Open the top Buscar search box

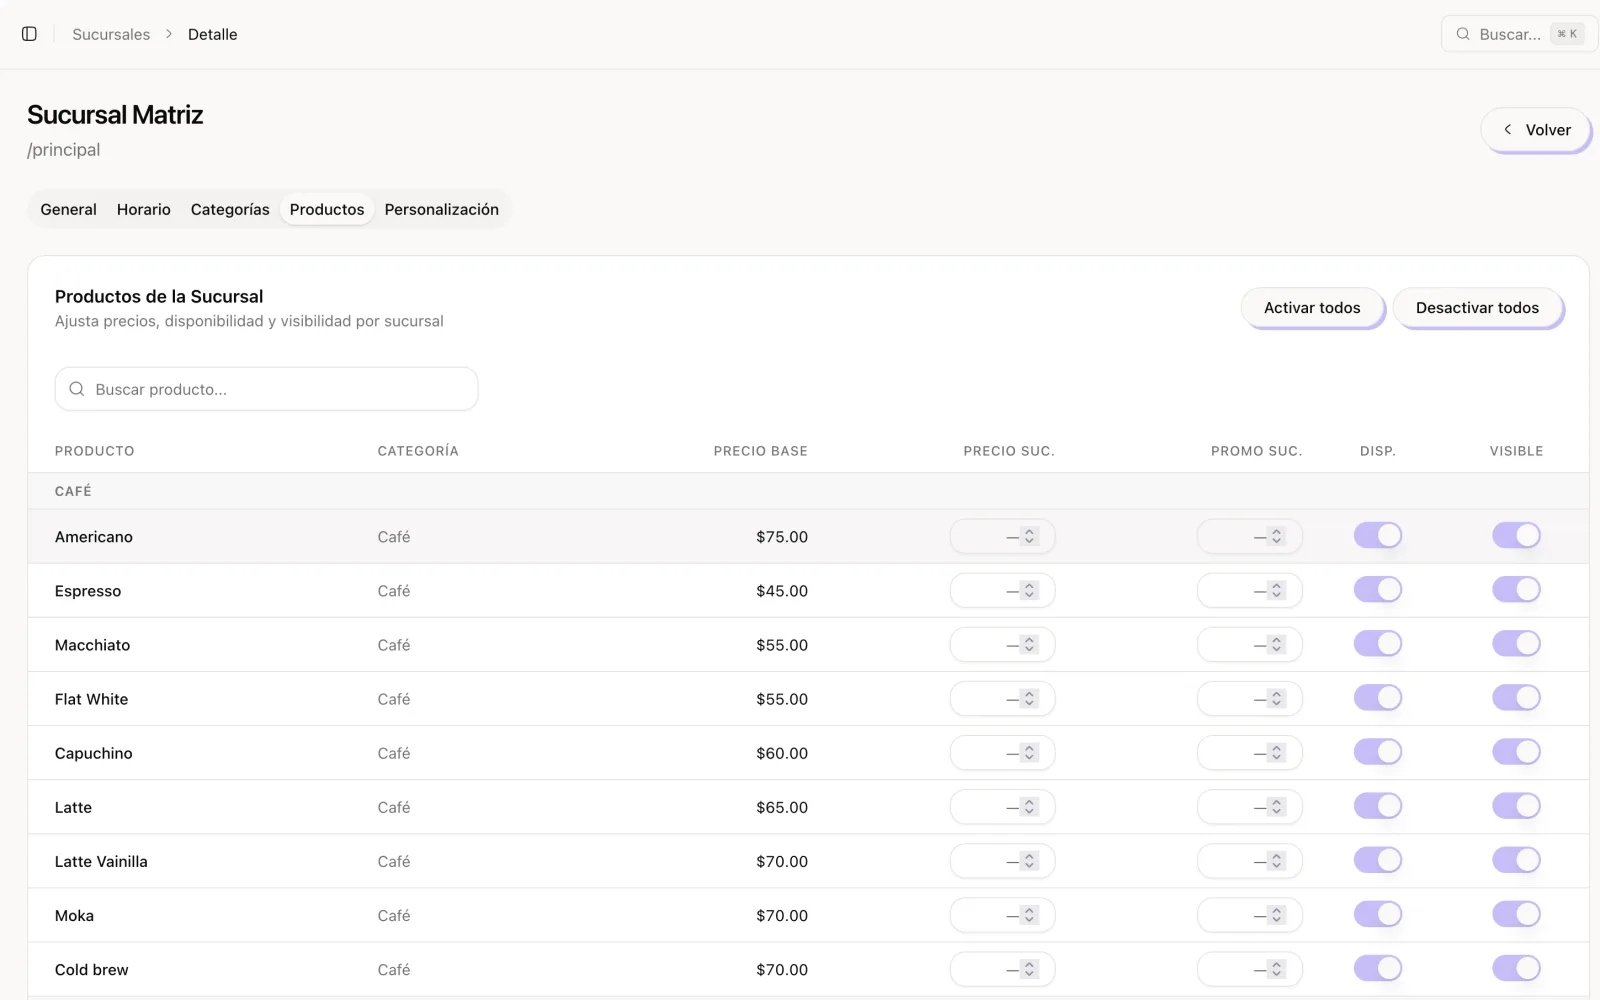point(1519,34)
